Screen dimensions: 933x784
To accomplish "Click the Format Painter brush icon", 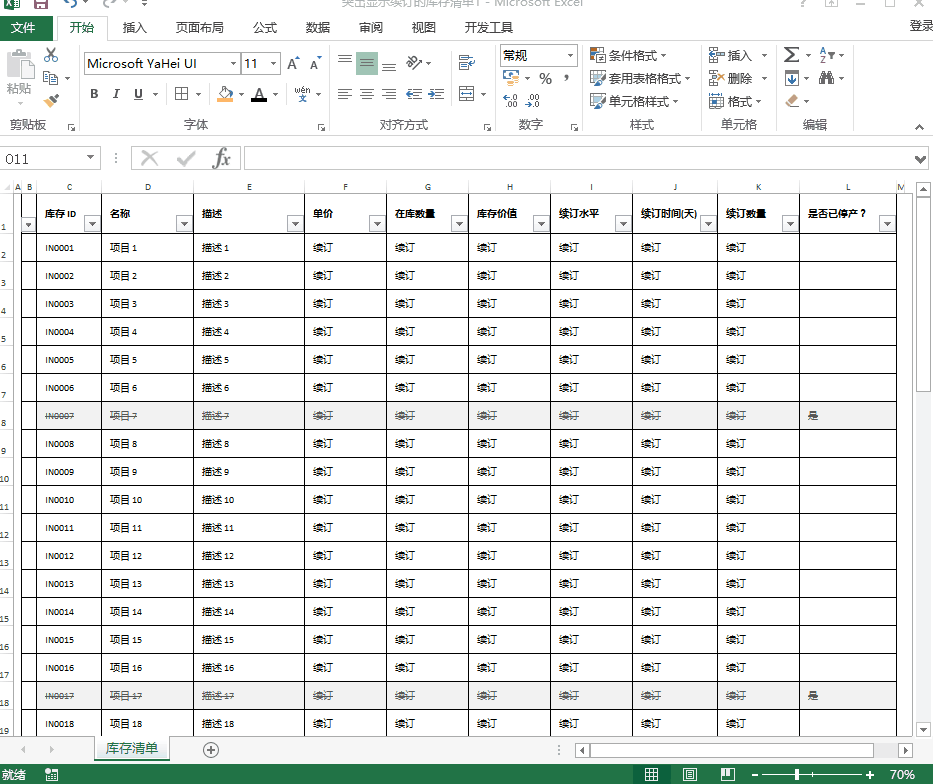I will tap(51, 101).
